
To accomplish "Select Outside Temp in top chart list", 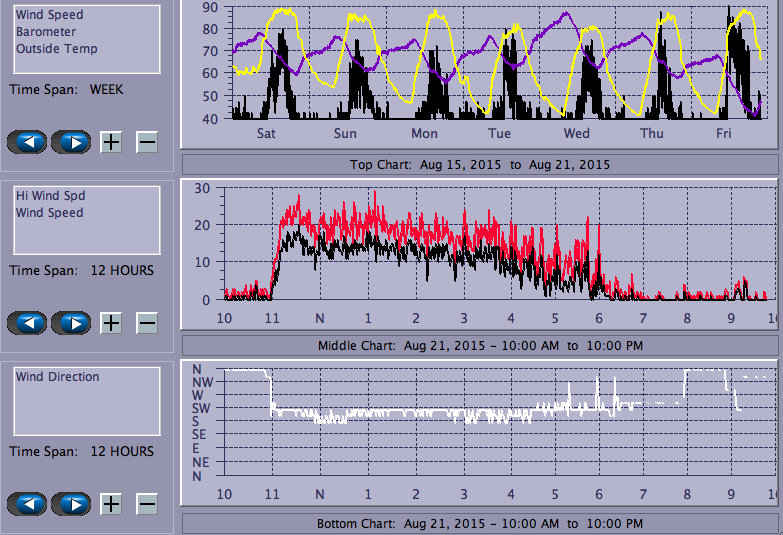I will [x=56, y=48].
